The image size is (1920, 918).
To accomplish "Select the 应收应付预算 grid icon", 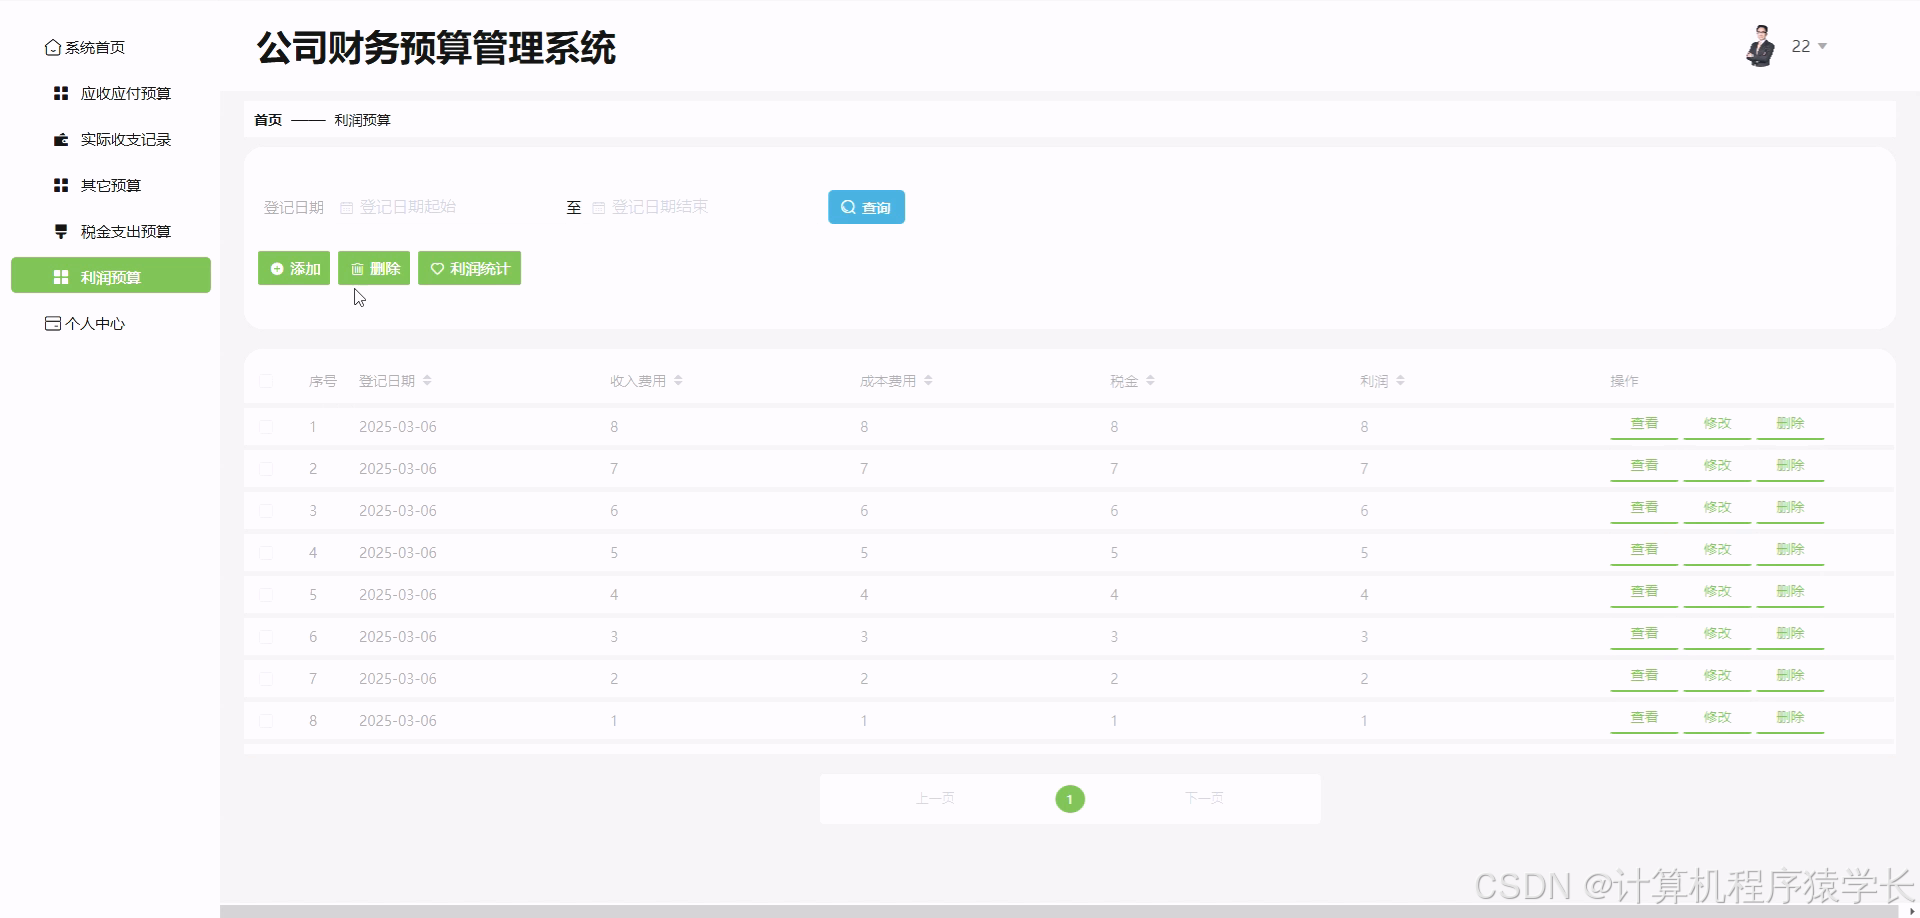I will (x=60, y=93).
